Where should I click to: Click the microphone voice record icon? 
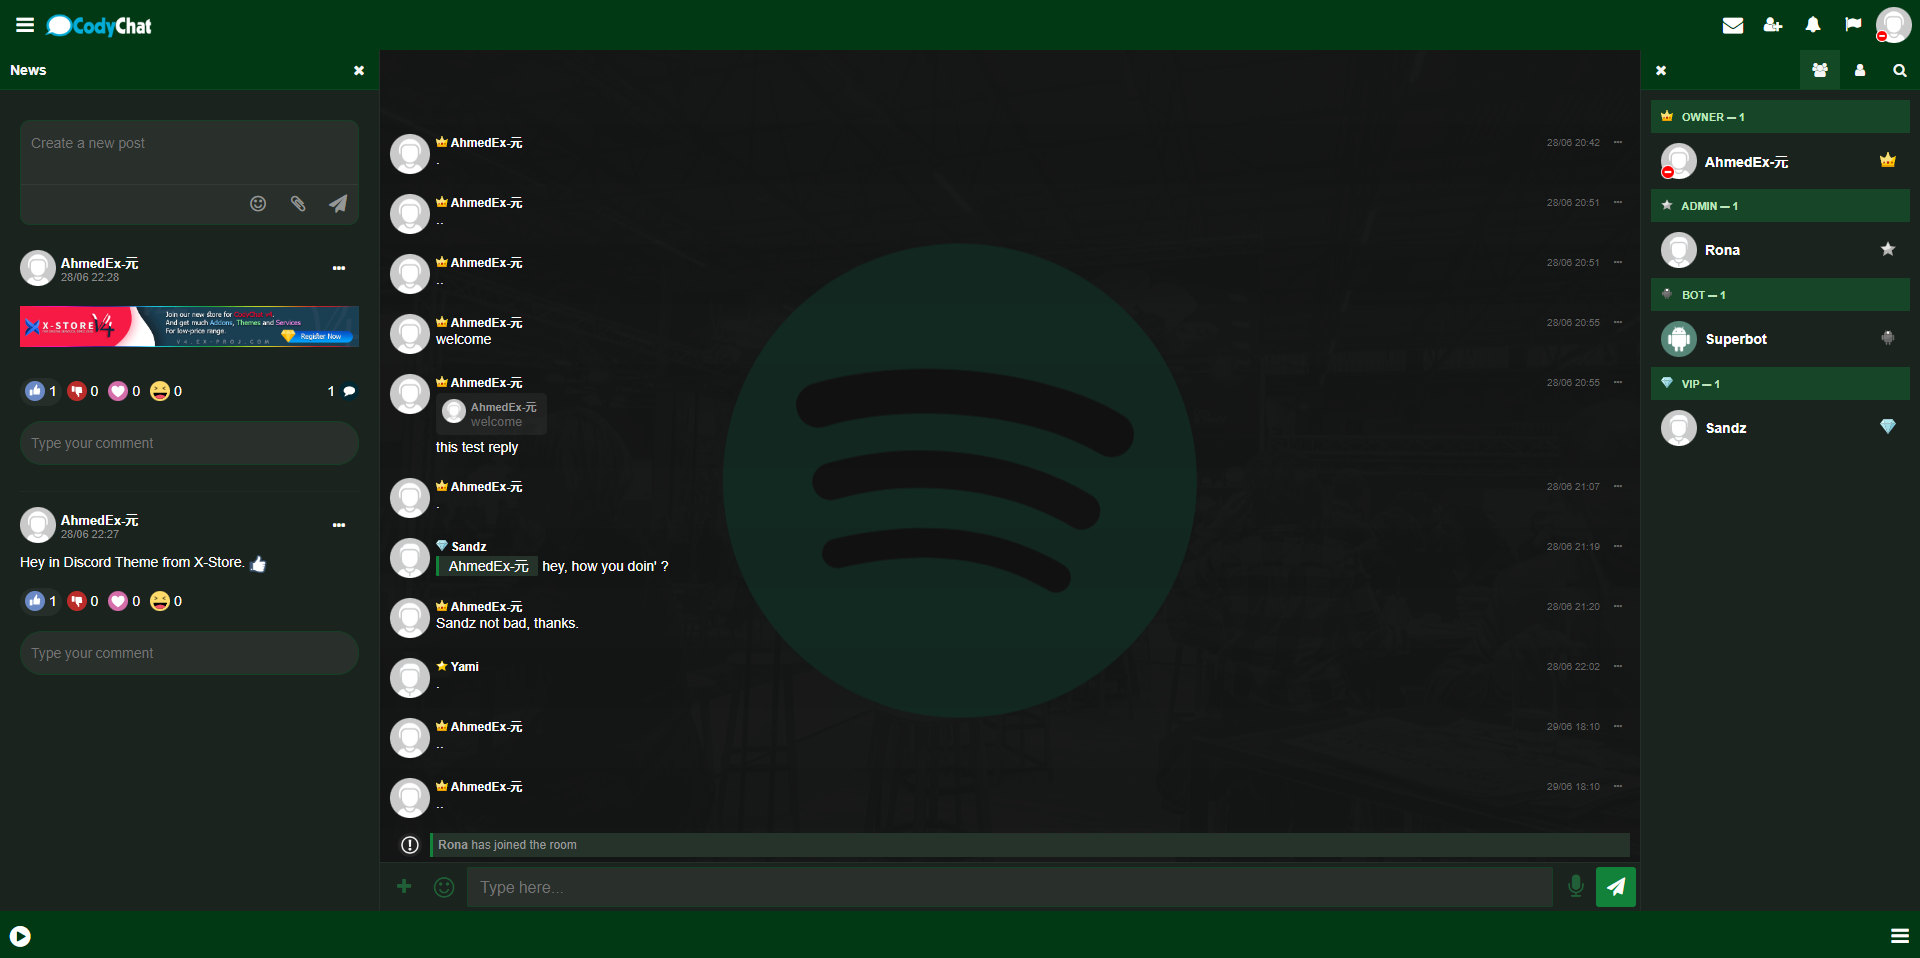coord(1576,886)
